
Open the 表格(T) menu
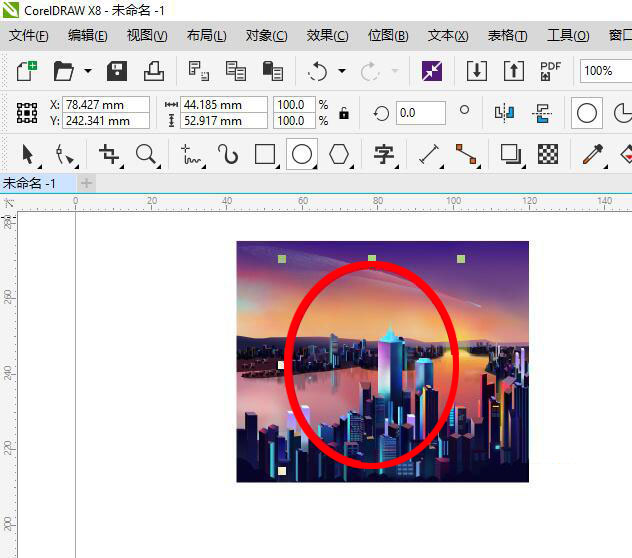(x=507, y=35)
